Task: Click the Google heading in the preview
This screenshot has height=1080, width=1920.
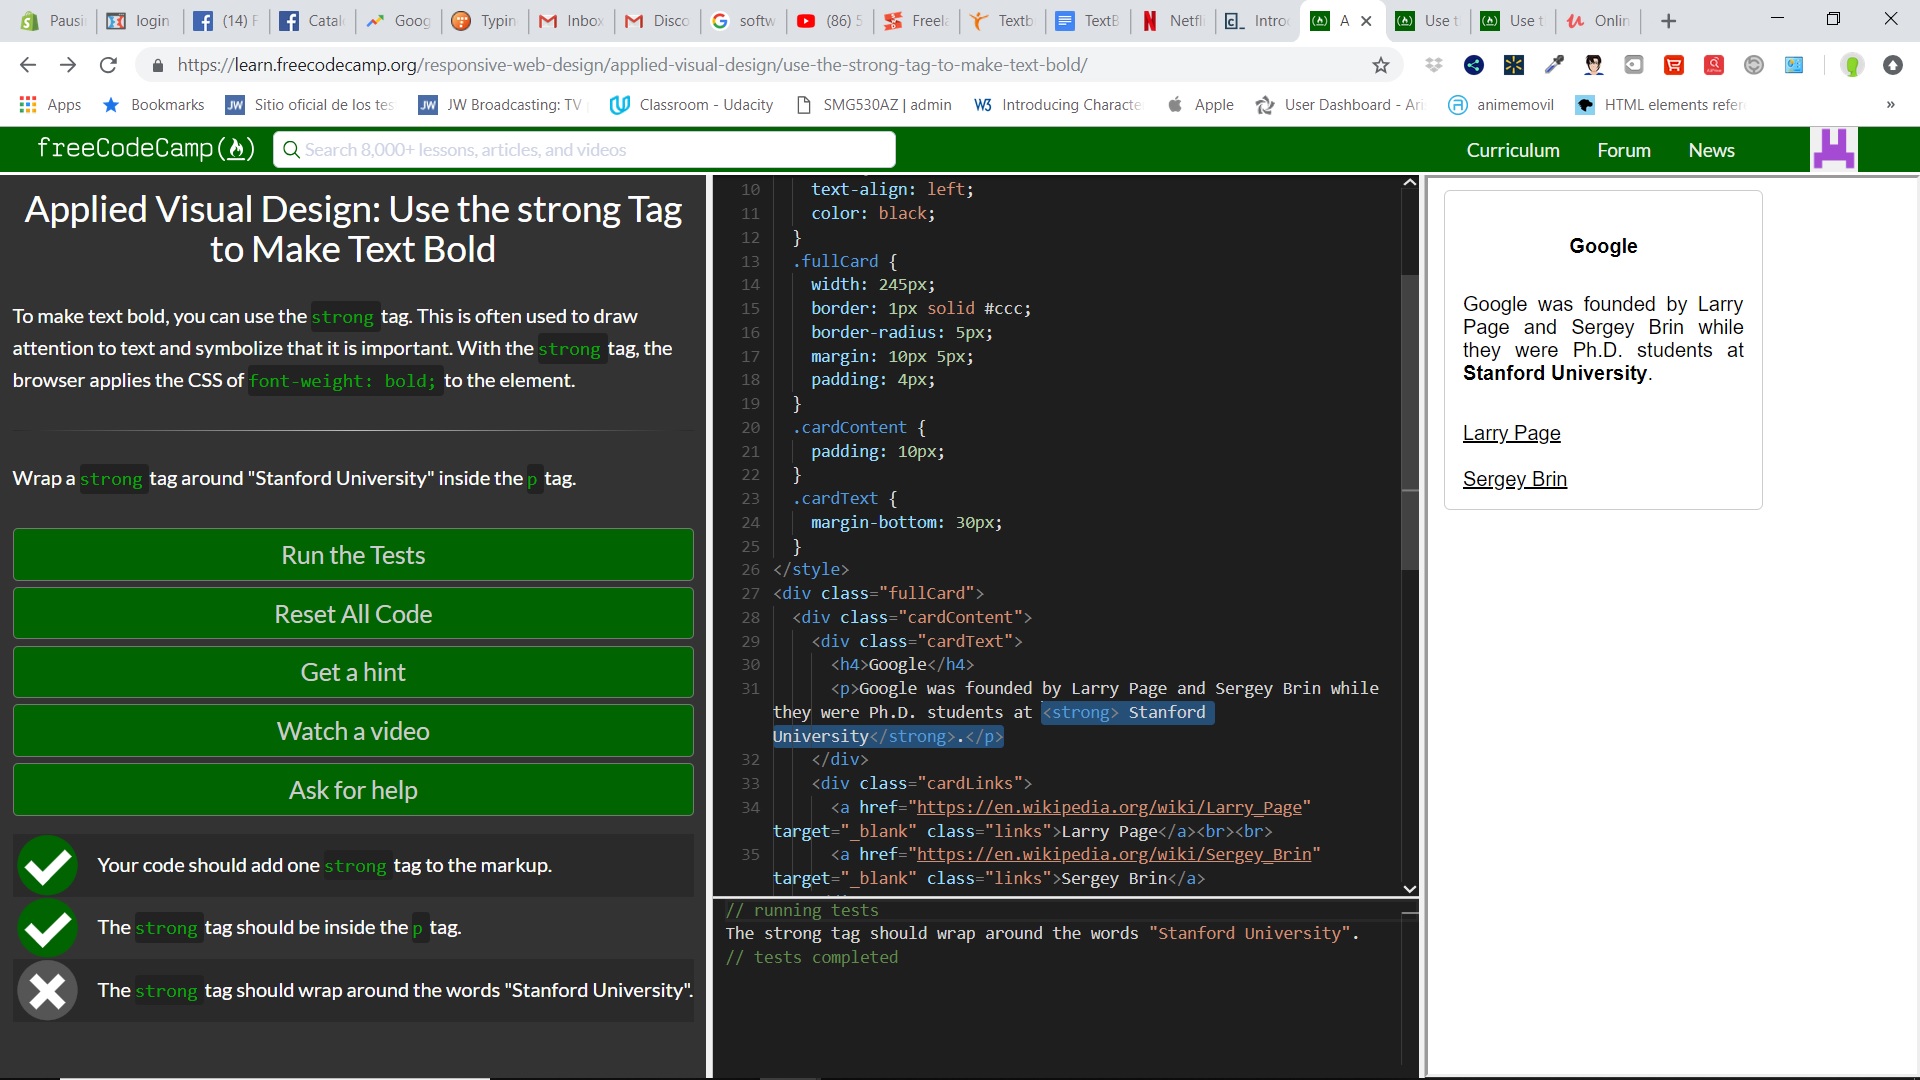Action: pos(1603,246)
